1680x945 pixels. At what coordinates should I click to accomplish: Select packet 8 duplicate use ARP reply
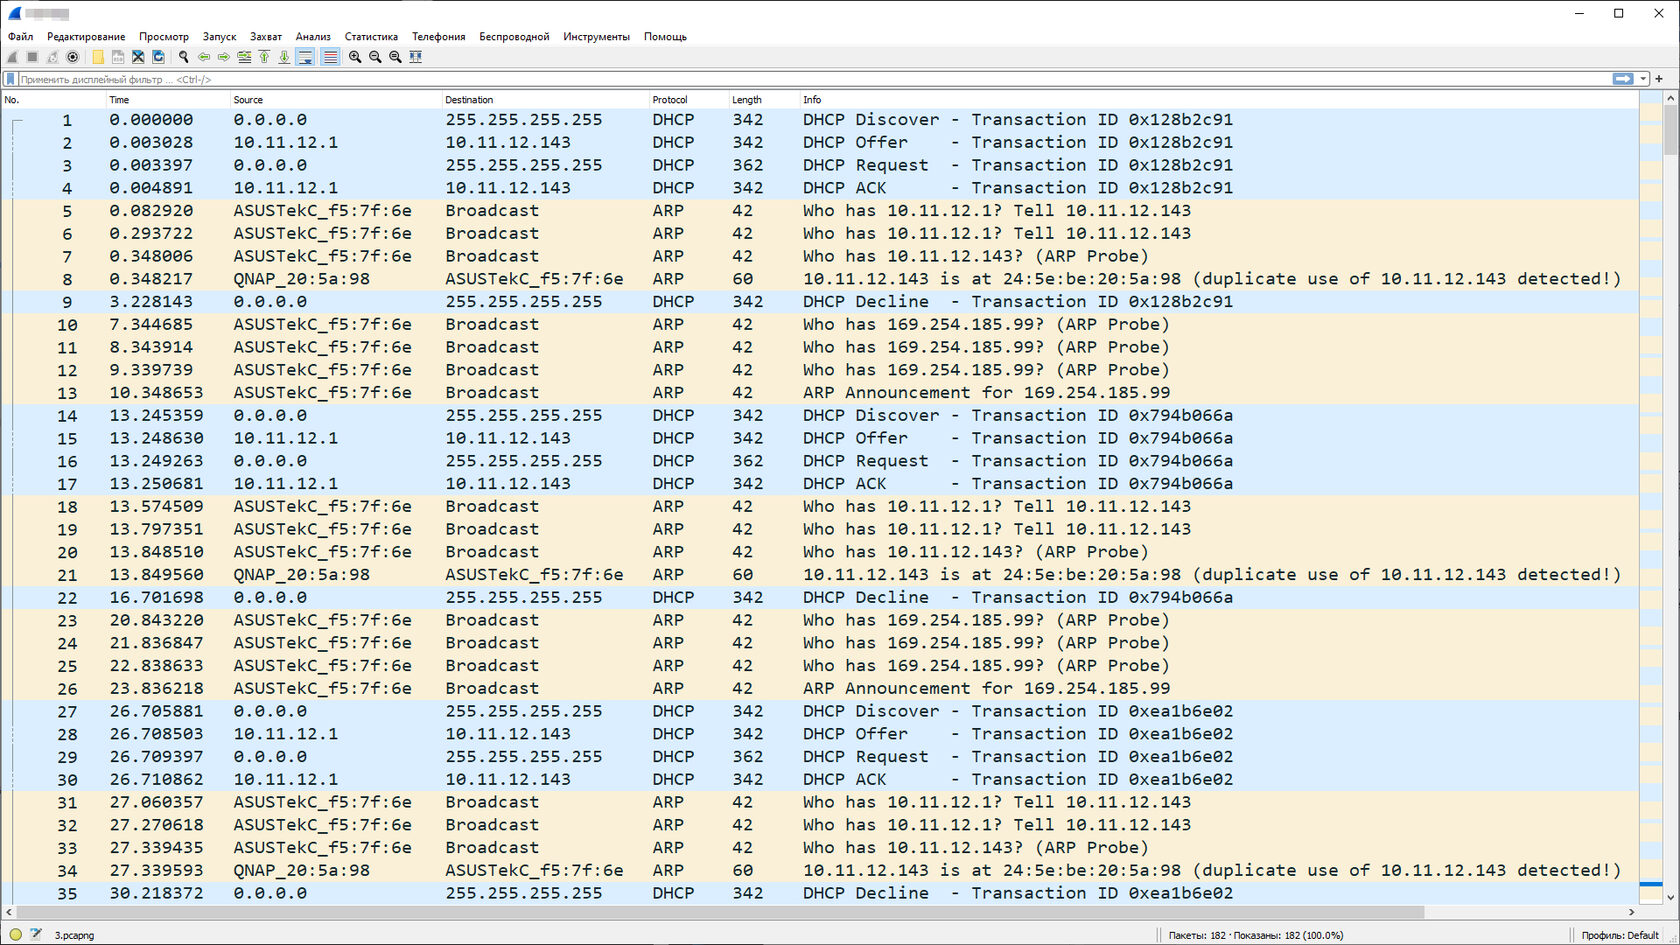[x=820, y=279]
